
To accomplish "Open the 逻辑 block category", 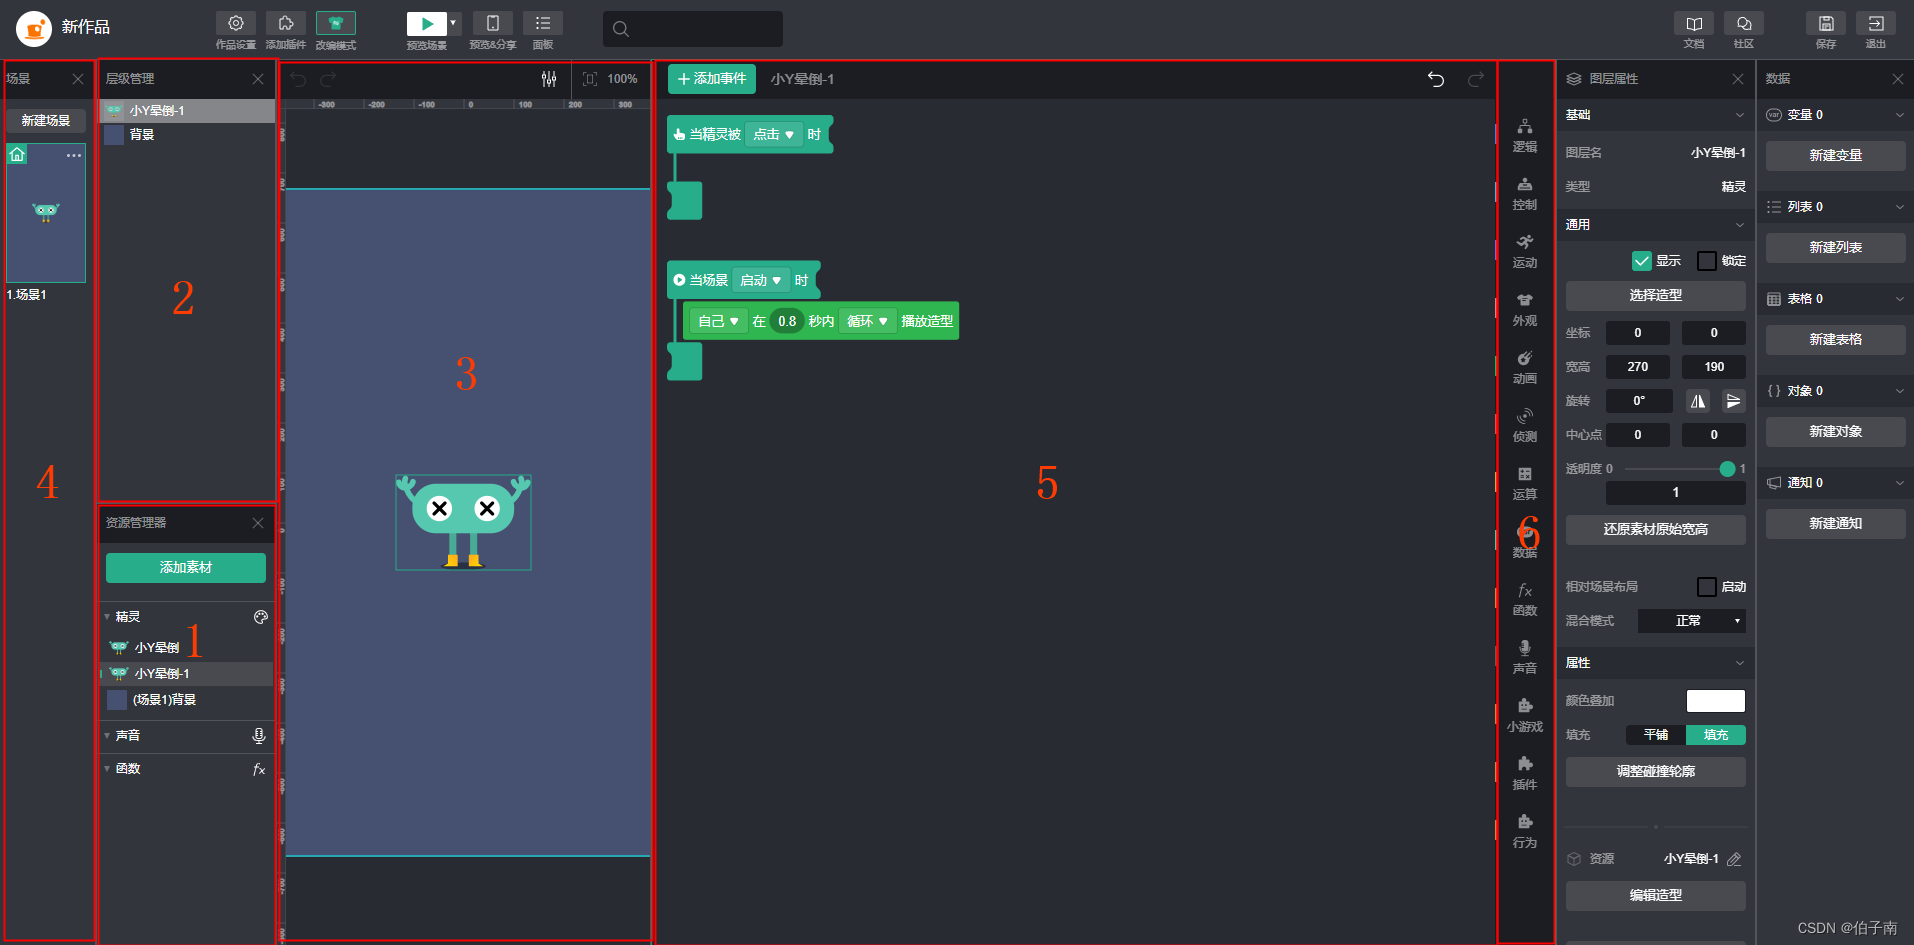I will [1524, 135].
